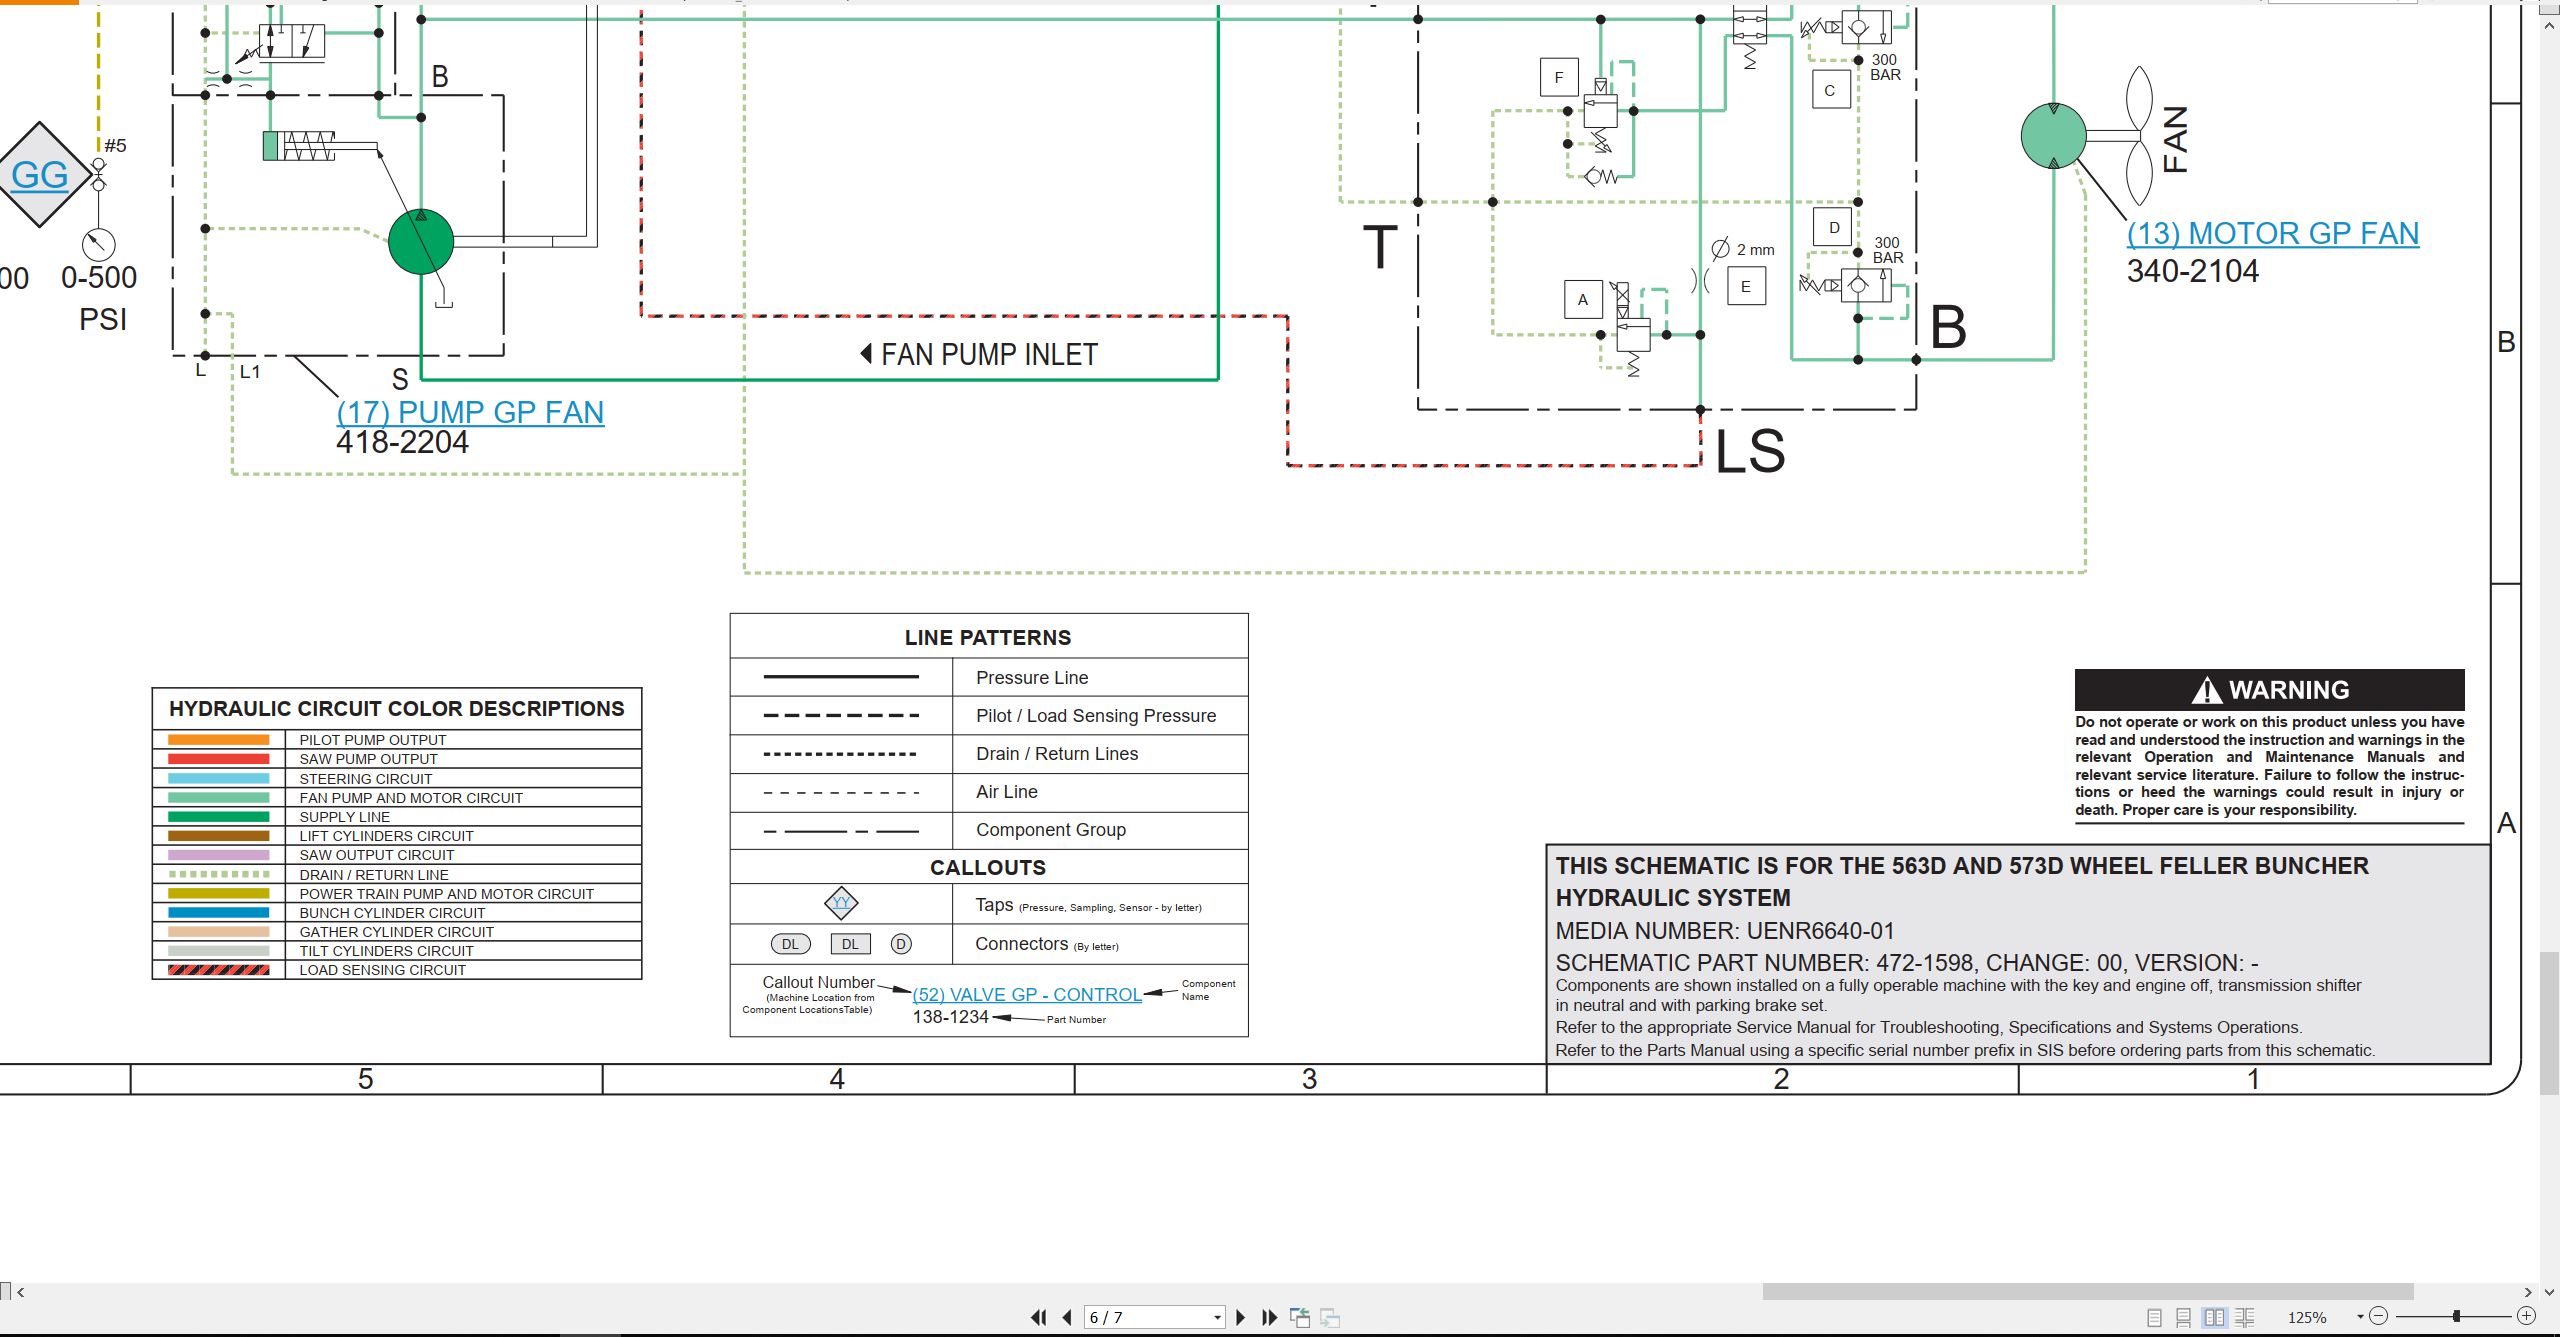The image size is (2560, 1337).
Task: Select single page layout view
Action: pyautogui.click(x=2155, y=1317)
